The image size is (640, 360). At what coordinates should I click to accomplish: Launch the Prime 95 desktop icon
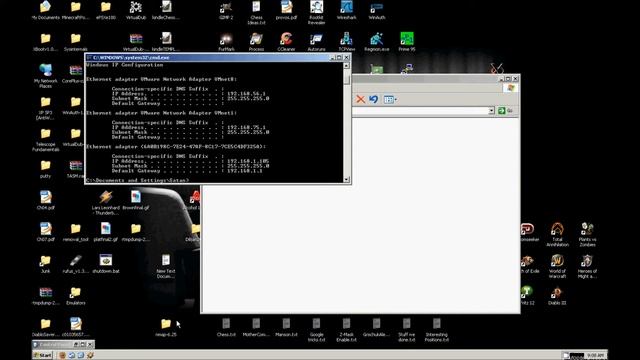coord(407,42)
